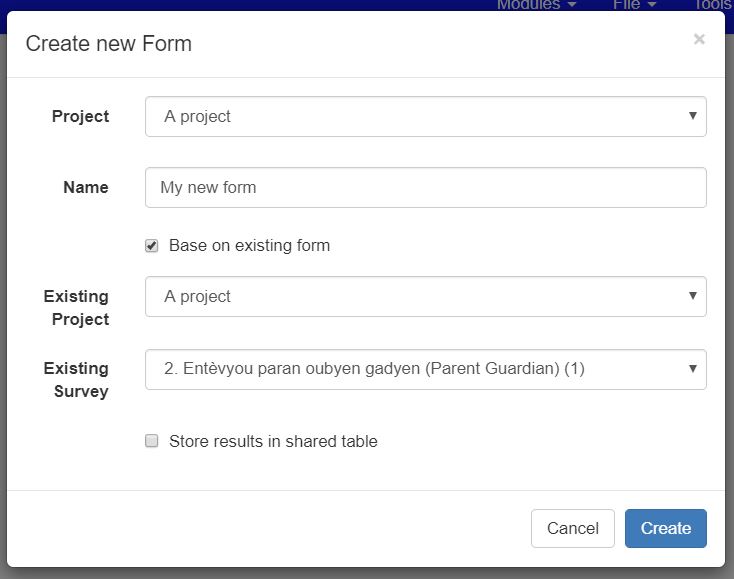Open the Existing Survey dropdown list
Image resolution: width=734 pixels, height=579 pixels.
(425, 369)
